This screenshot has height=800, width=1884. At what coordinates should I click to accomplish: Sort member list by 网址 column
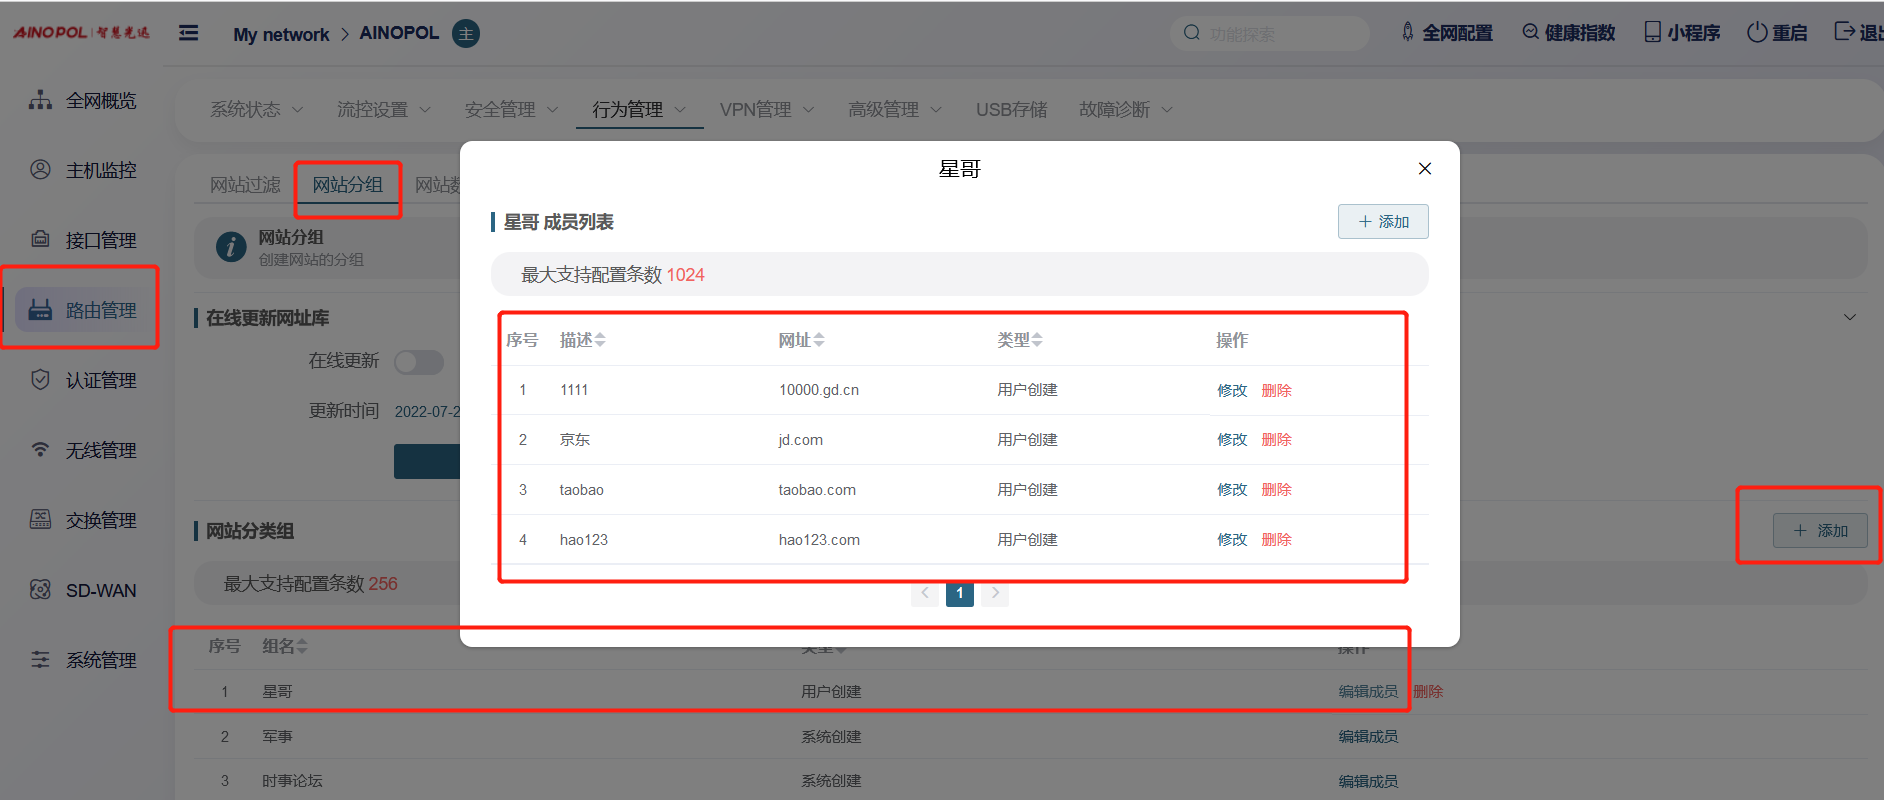[x=802, y=341]
